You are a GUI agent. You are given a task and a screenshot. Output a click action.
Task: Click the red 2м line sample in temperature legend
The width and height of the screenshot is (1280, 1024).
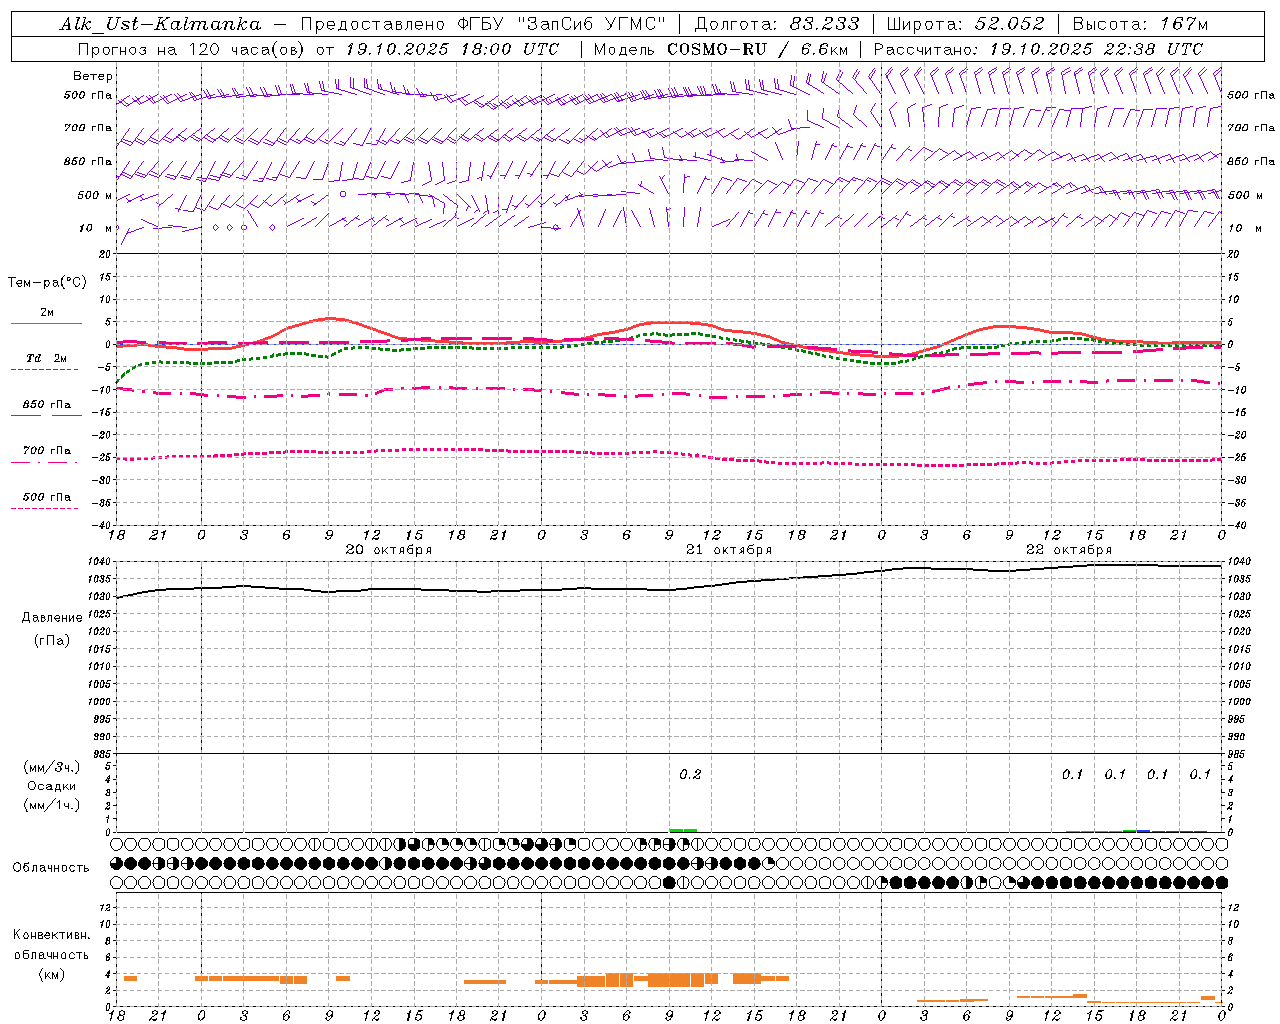coord(46,323)
